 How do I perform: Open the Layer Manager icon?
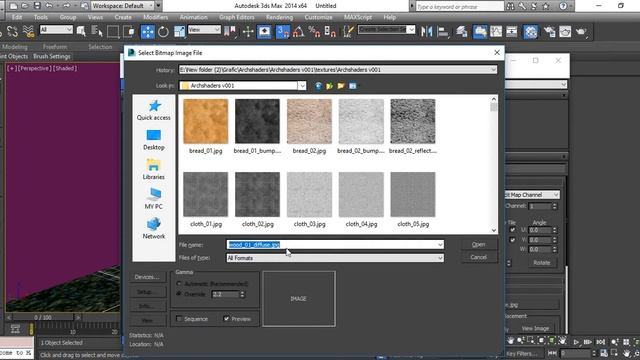[x=462, y=31]
